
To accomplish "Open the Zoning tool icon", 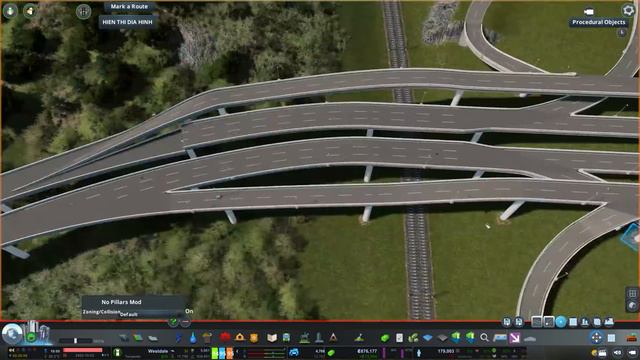I will click(x=138, y=338).
